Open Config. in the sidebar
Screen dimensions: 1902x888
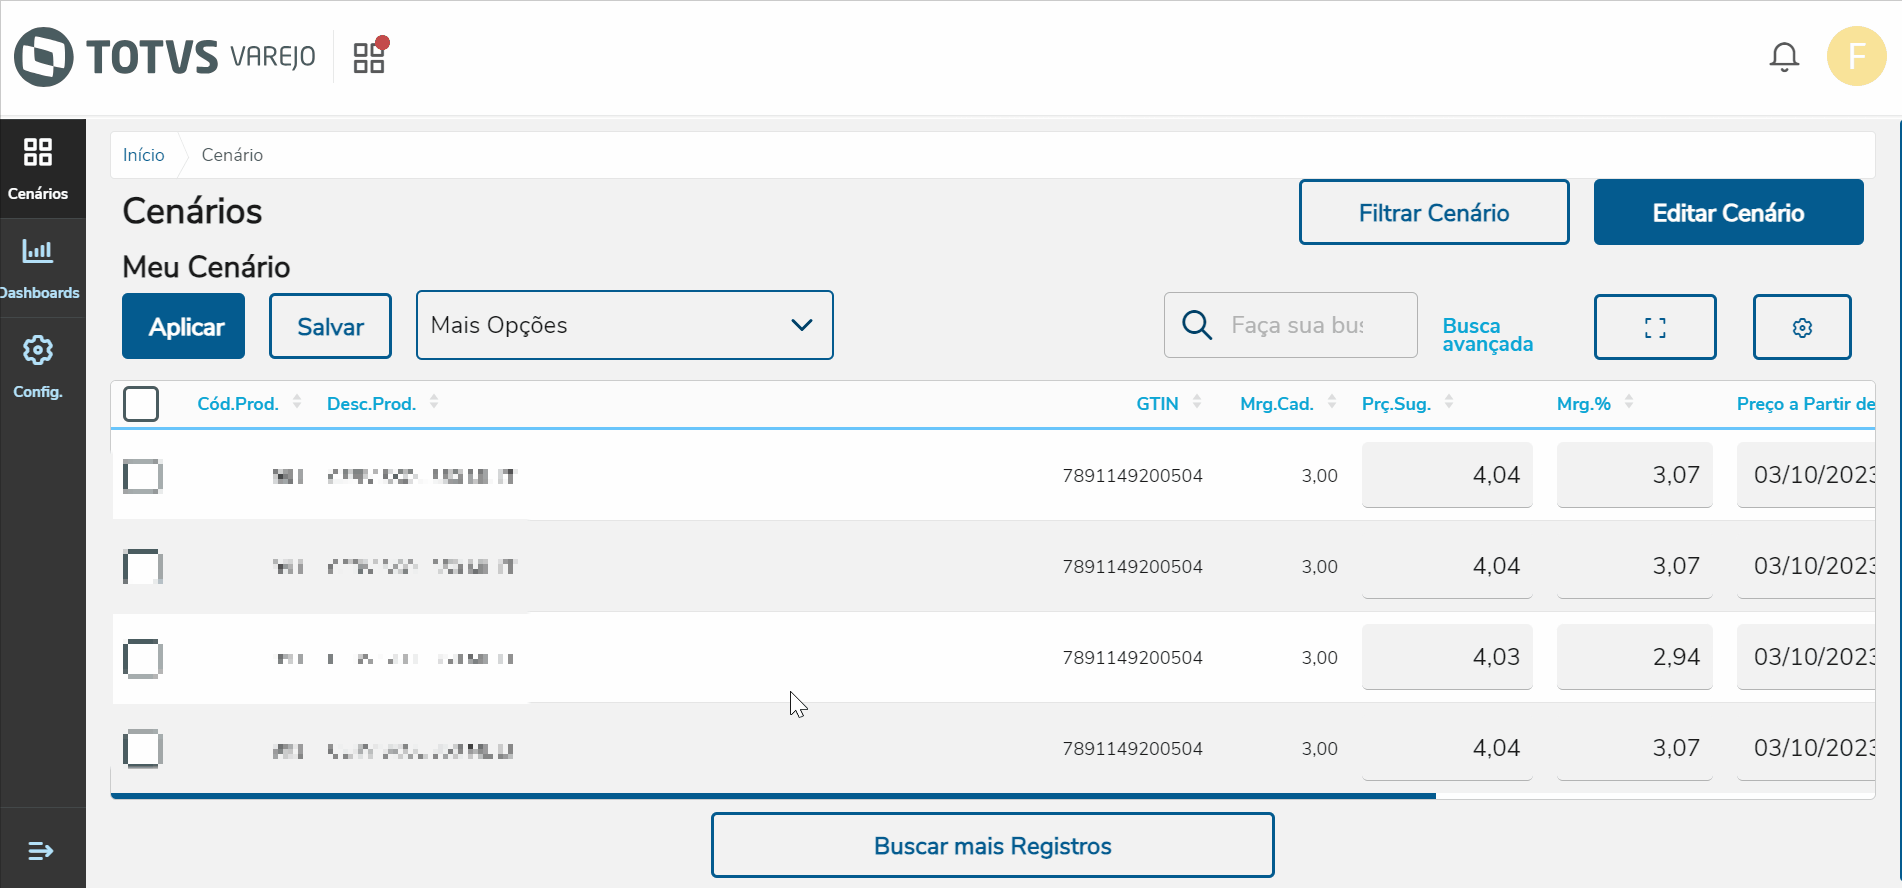pyautogui.click(x=38, y=366)
